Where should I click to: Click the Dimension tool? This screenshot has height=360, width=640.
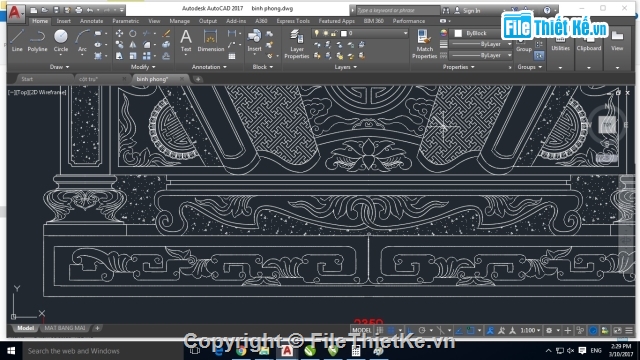click(211, 40)
